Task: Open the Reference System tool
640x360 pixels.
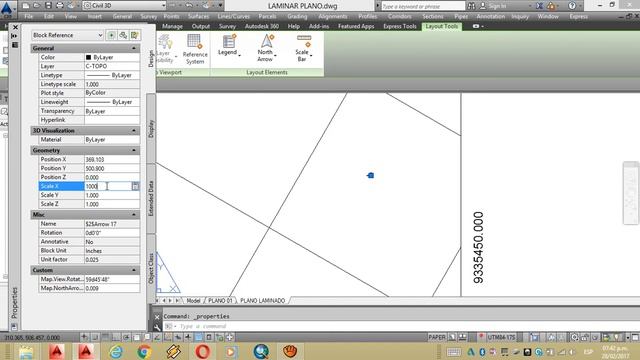Action: click(195, 49)
